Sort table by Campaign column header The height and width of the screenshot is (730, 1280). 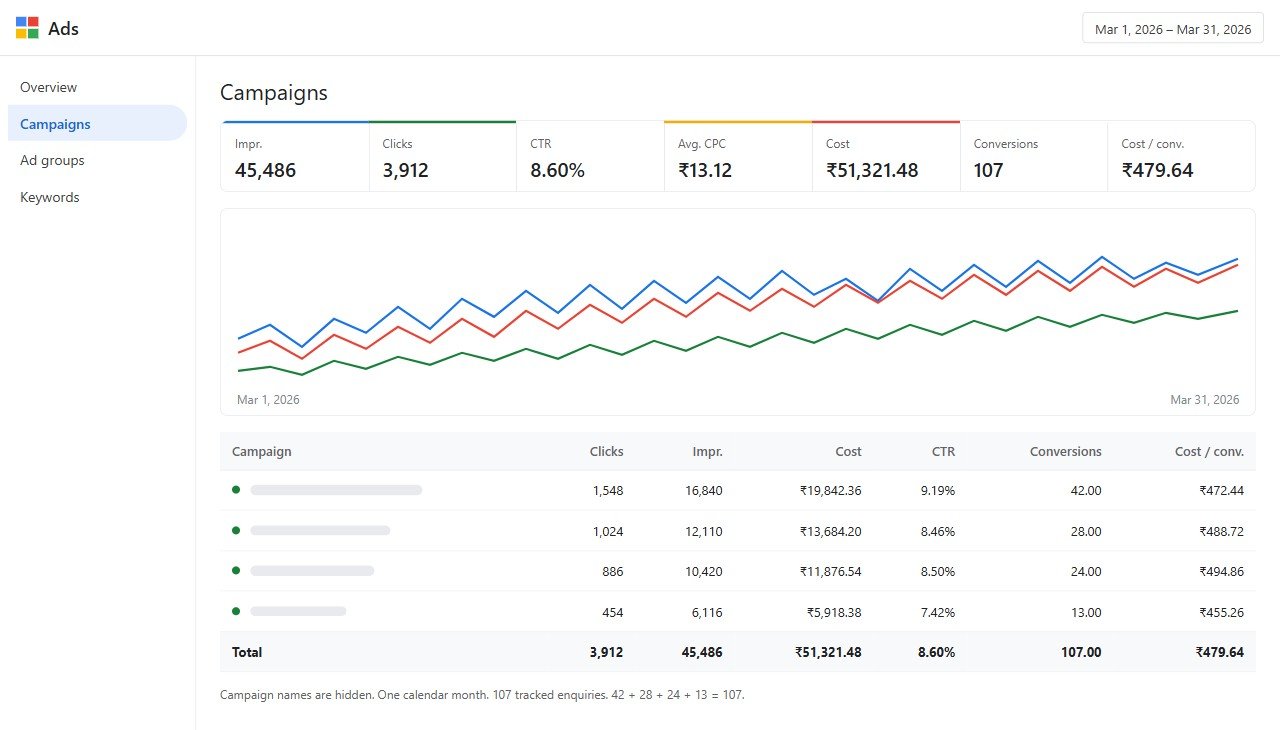point(262,451)
